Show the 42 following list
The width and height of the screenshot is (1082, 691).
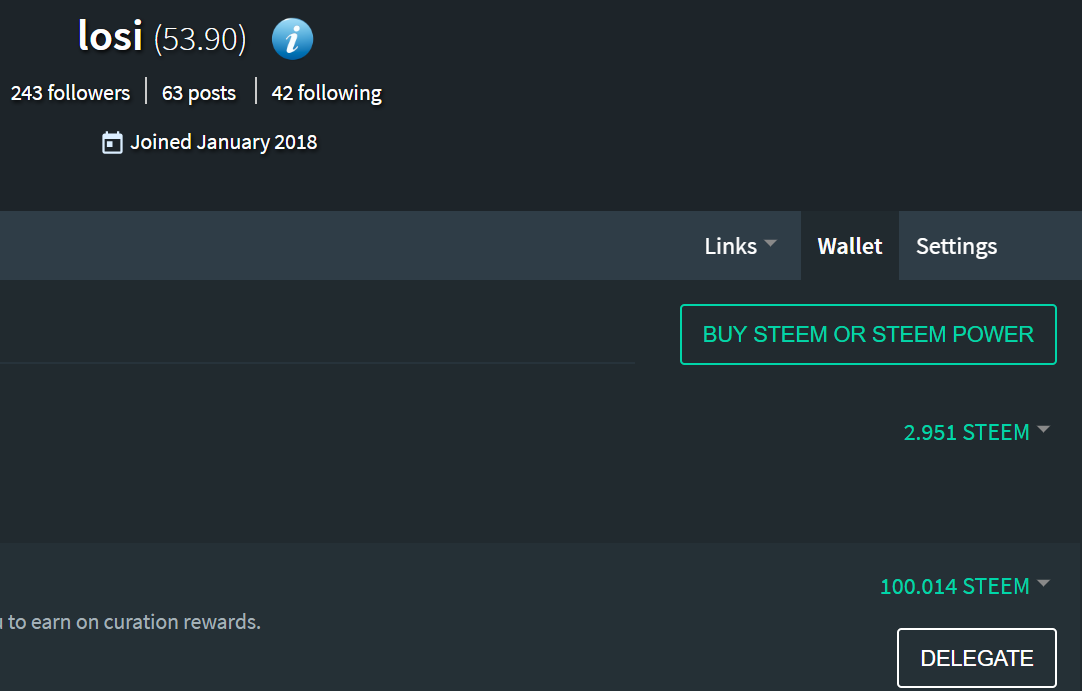click(x=326, y=93)
